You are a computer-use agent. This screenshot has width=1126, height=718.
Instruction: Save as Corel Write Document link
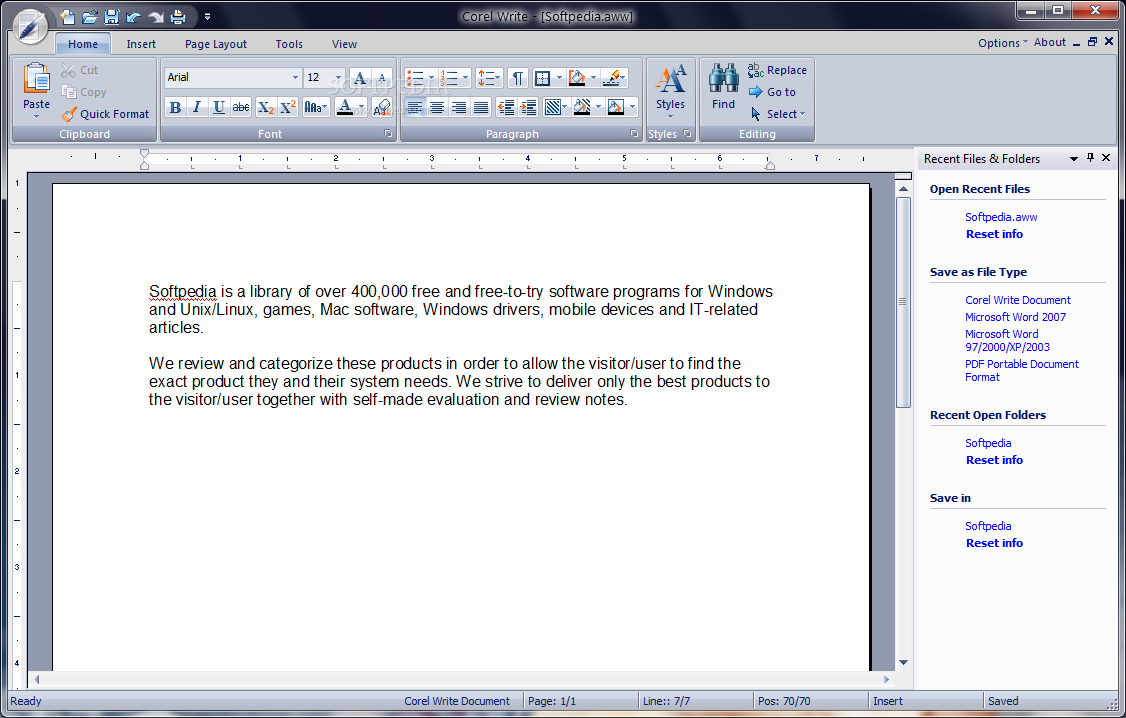pos(1018,300)
